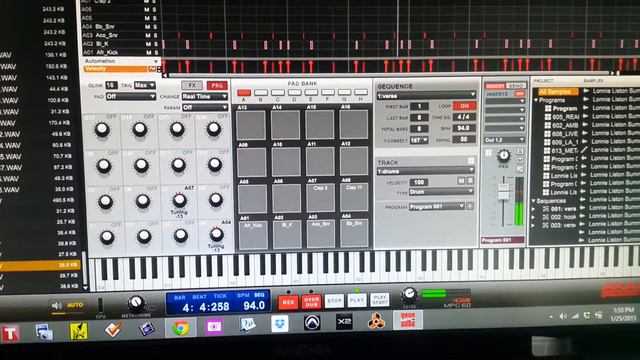Open Dropbox from the taskbar

pos(280,324)
